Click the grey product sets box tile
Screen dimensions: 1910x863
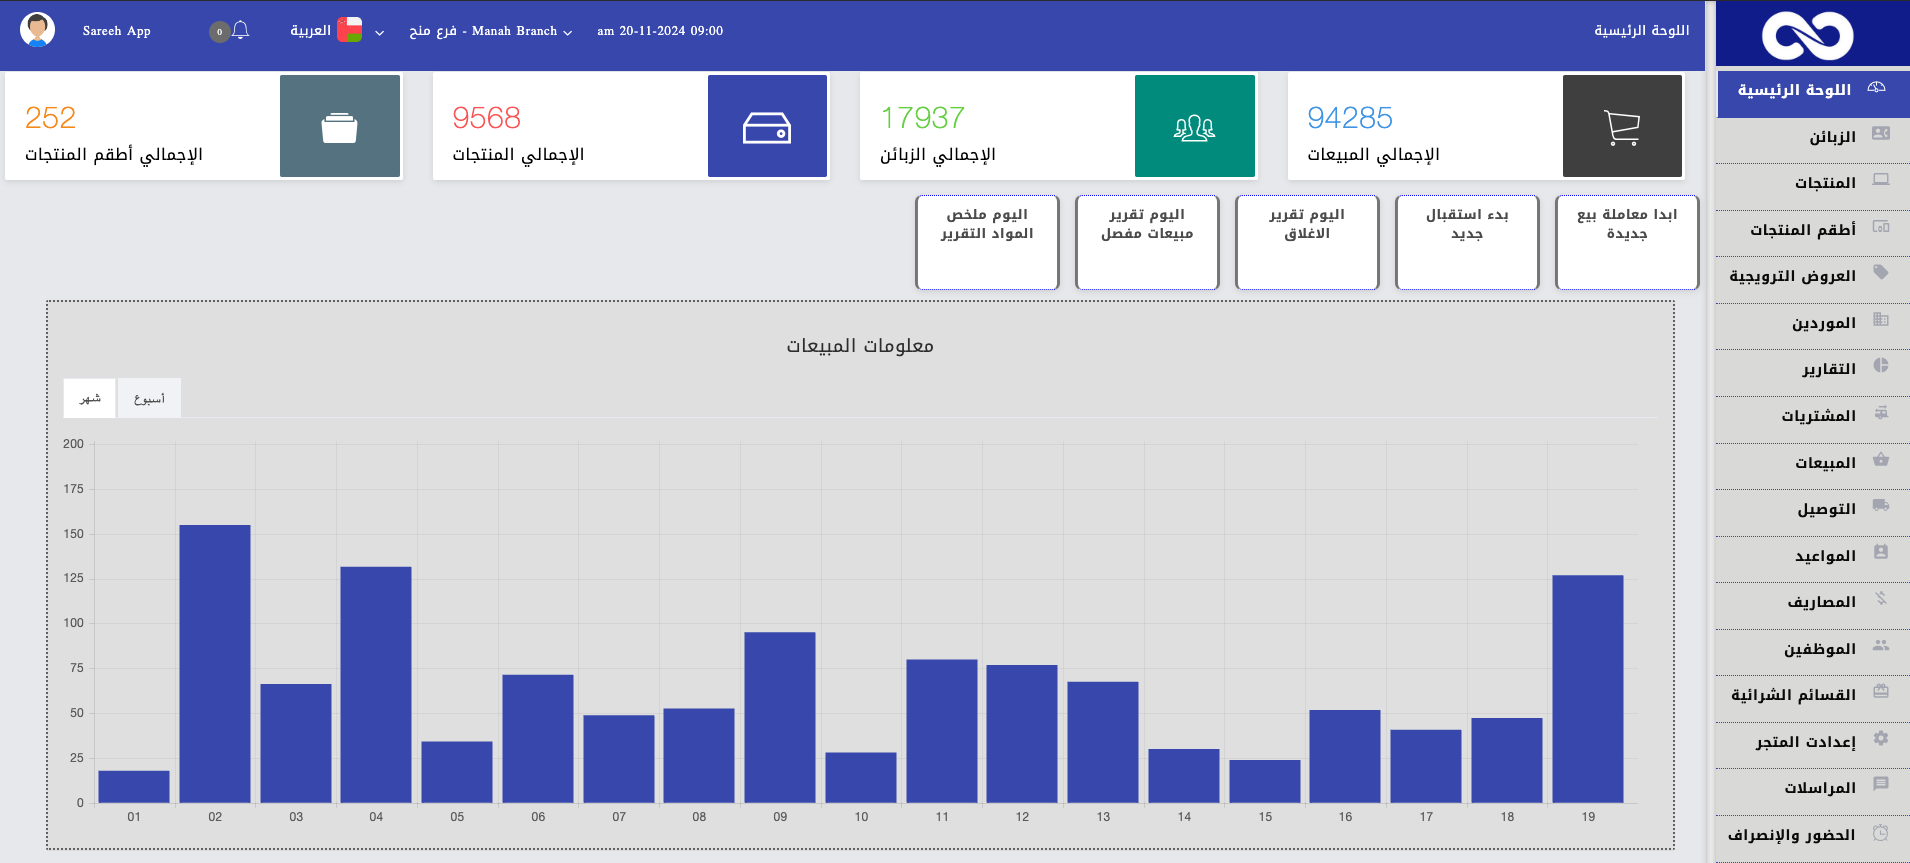pos(340,126)
